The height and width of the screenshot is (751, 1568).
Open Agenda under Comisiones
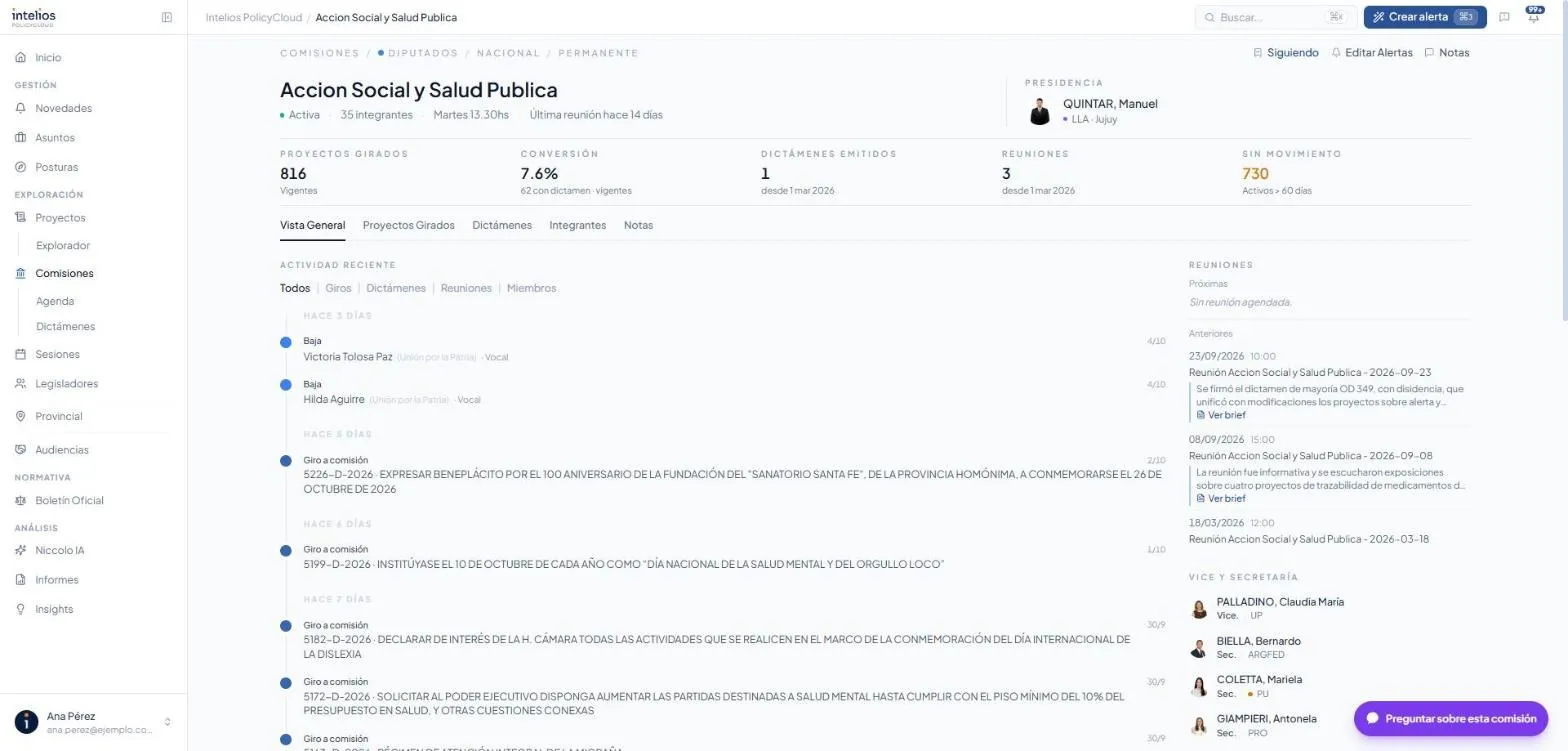point(55,301)
